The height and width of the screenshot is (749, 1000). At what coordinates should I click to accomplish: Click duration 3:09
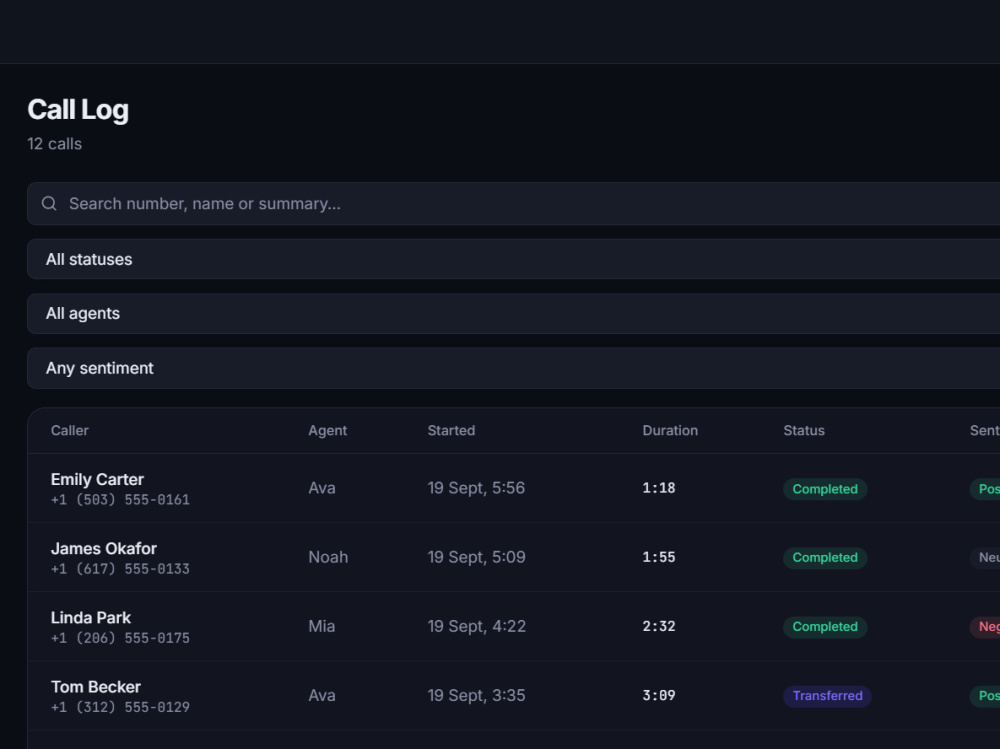point(659,695)
